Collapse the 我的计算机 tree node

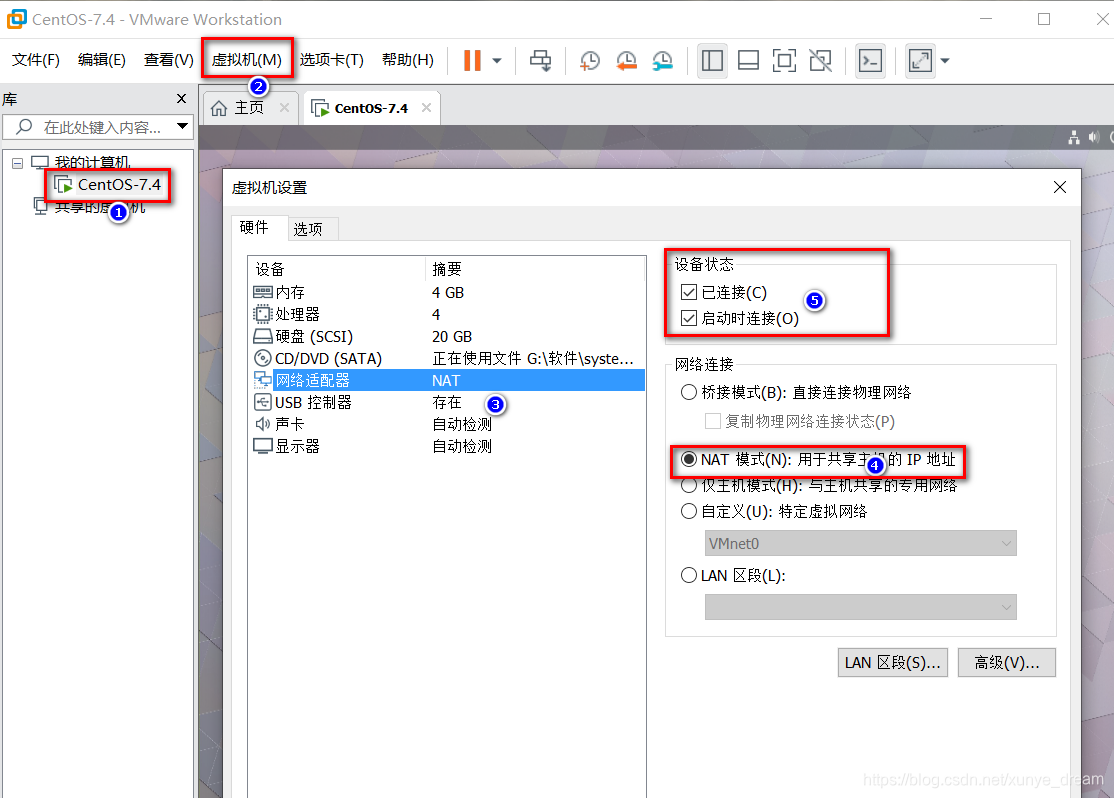17,163
